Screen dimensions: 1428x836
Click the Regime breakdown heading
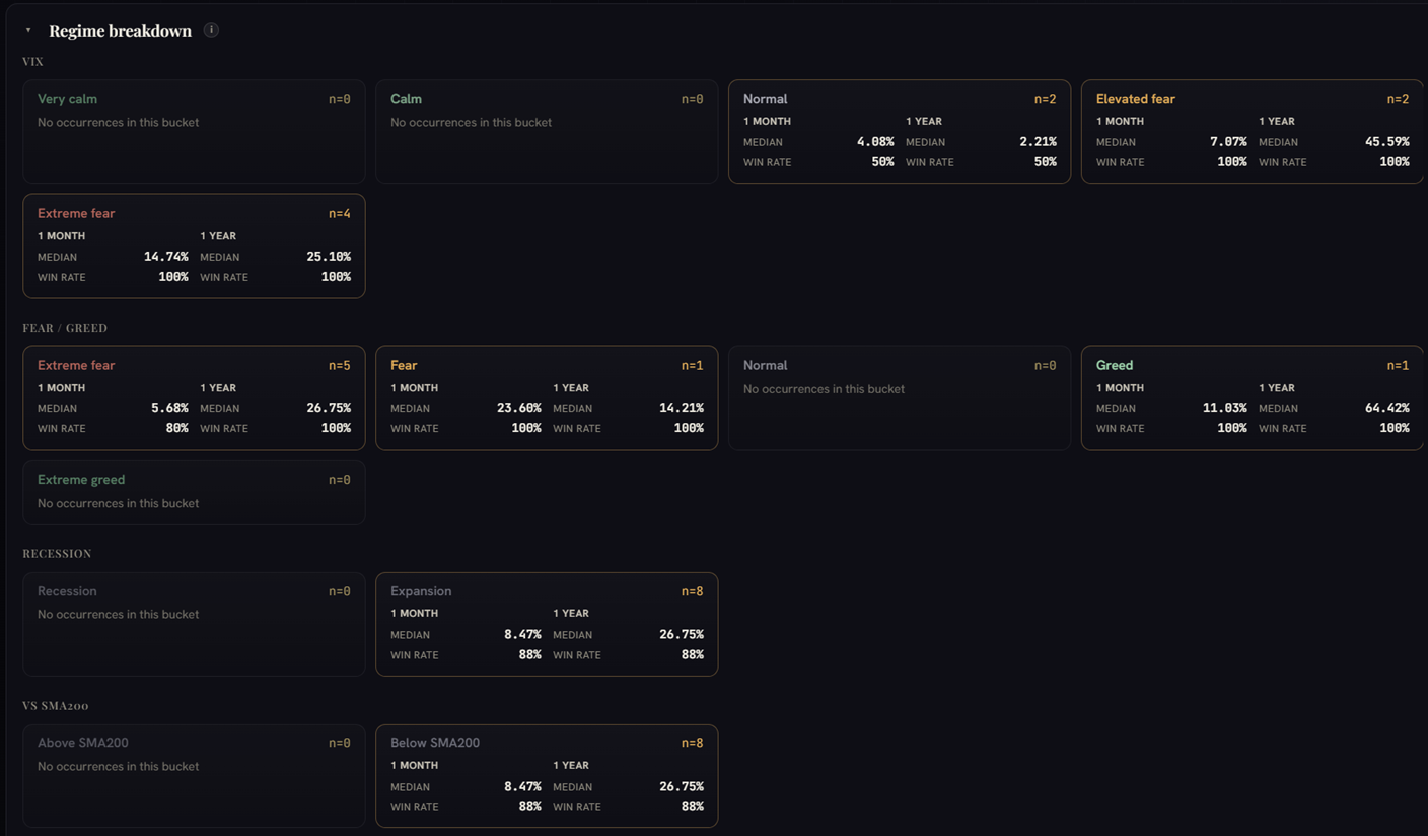click(x=120, y=31)
